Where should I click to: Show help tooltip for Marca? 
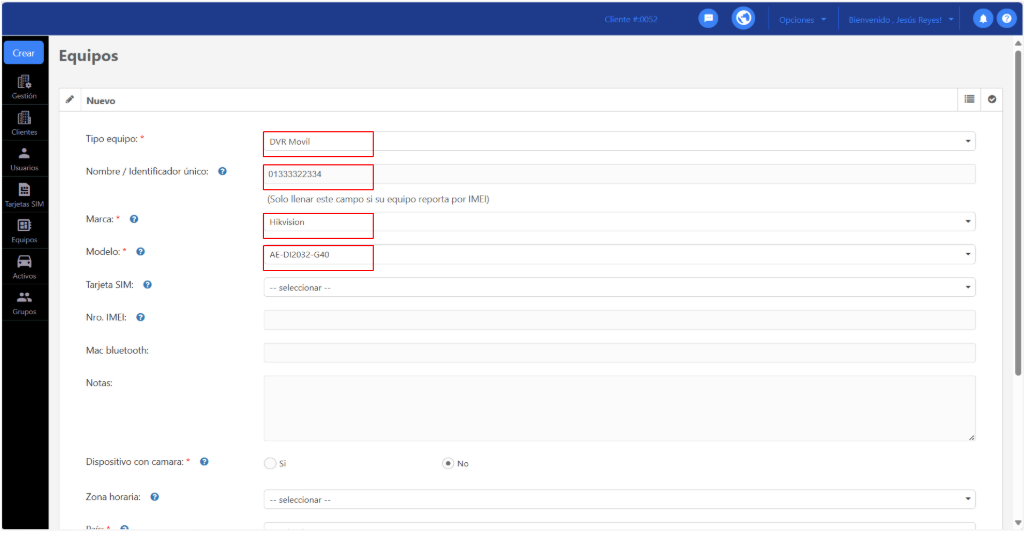point(134,219)
